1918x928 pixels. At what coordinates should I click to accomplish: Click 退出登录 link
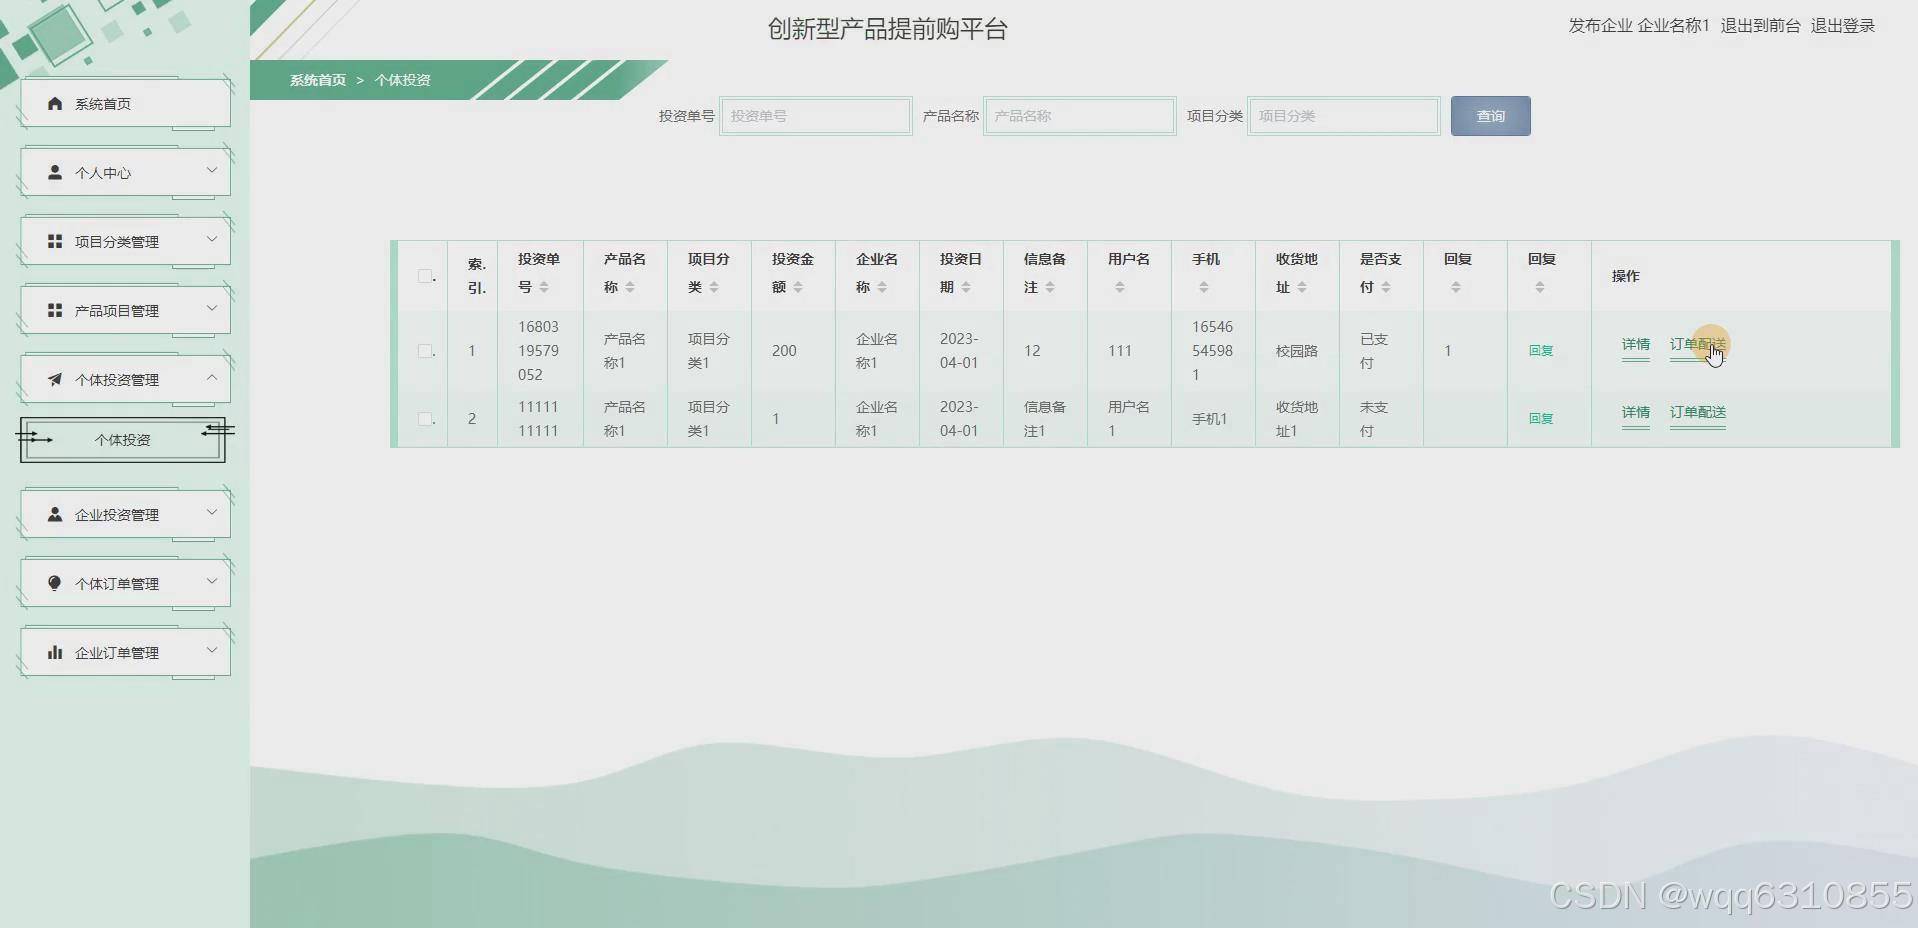[x=1842, y=26]
